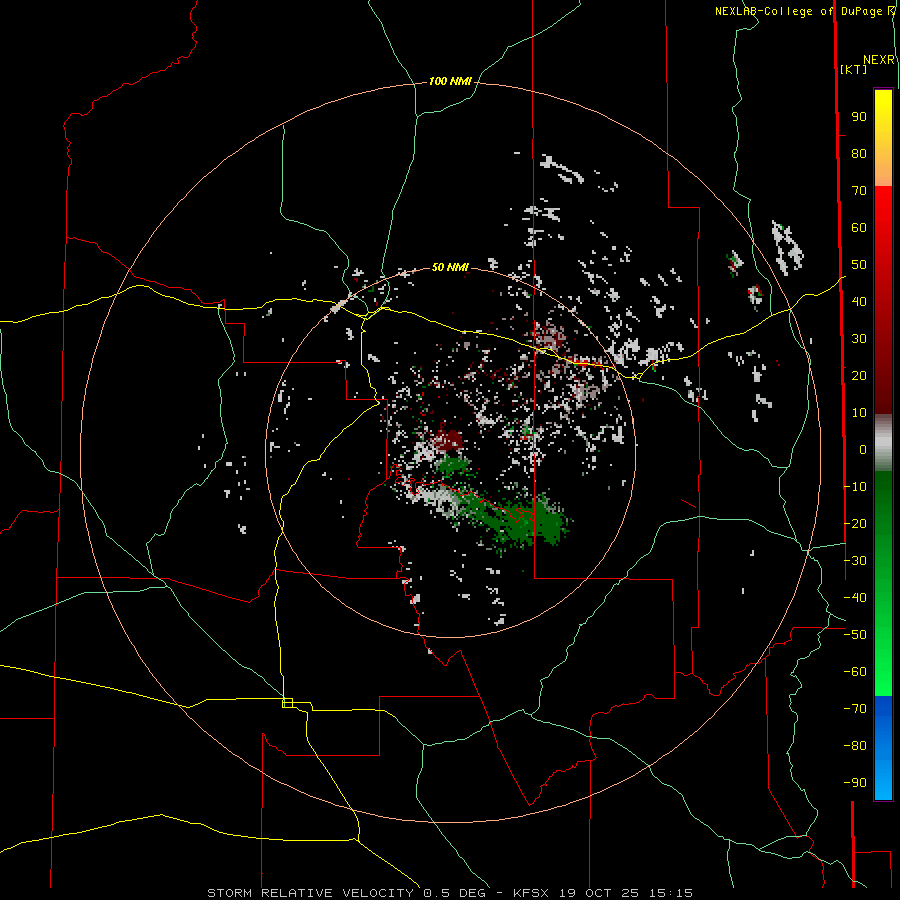Pick the gray zero-velocity segment of color bar
This screenshot has width=900, height=900.
(883, 443)
